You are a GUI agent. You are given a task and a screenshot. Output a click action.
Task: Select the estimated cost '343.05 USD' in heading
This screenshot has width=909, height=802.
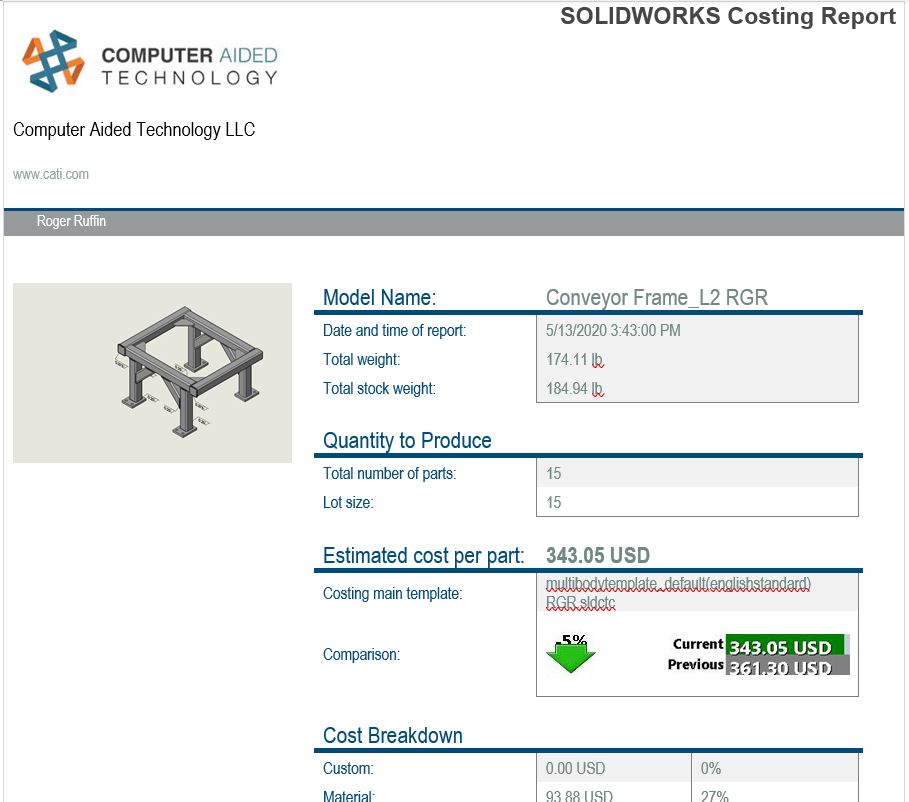598,556
